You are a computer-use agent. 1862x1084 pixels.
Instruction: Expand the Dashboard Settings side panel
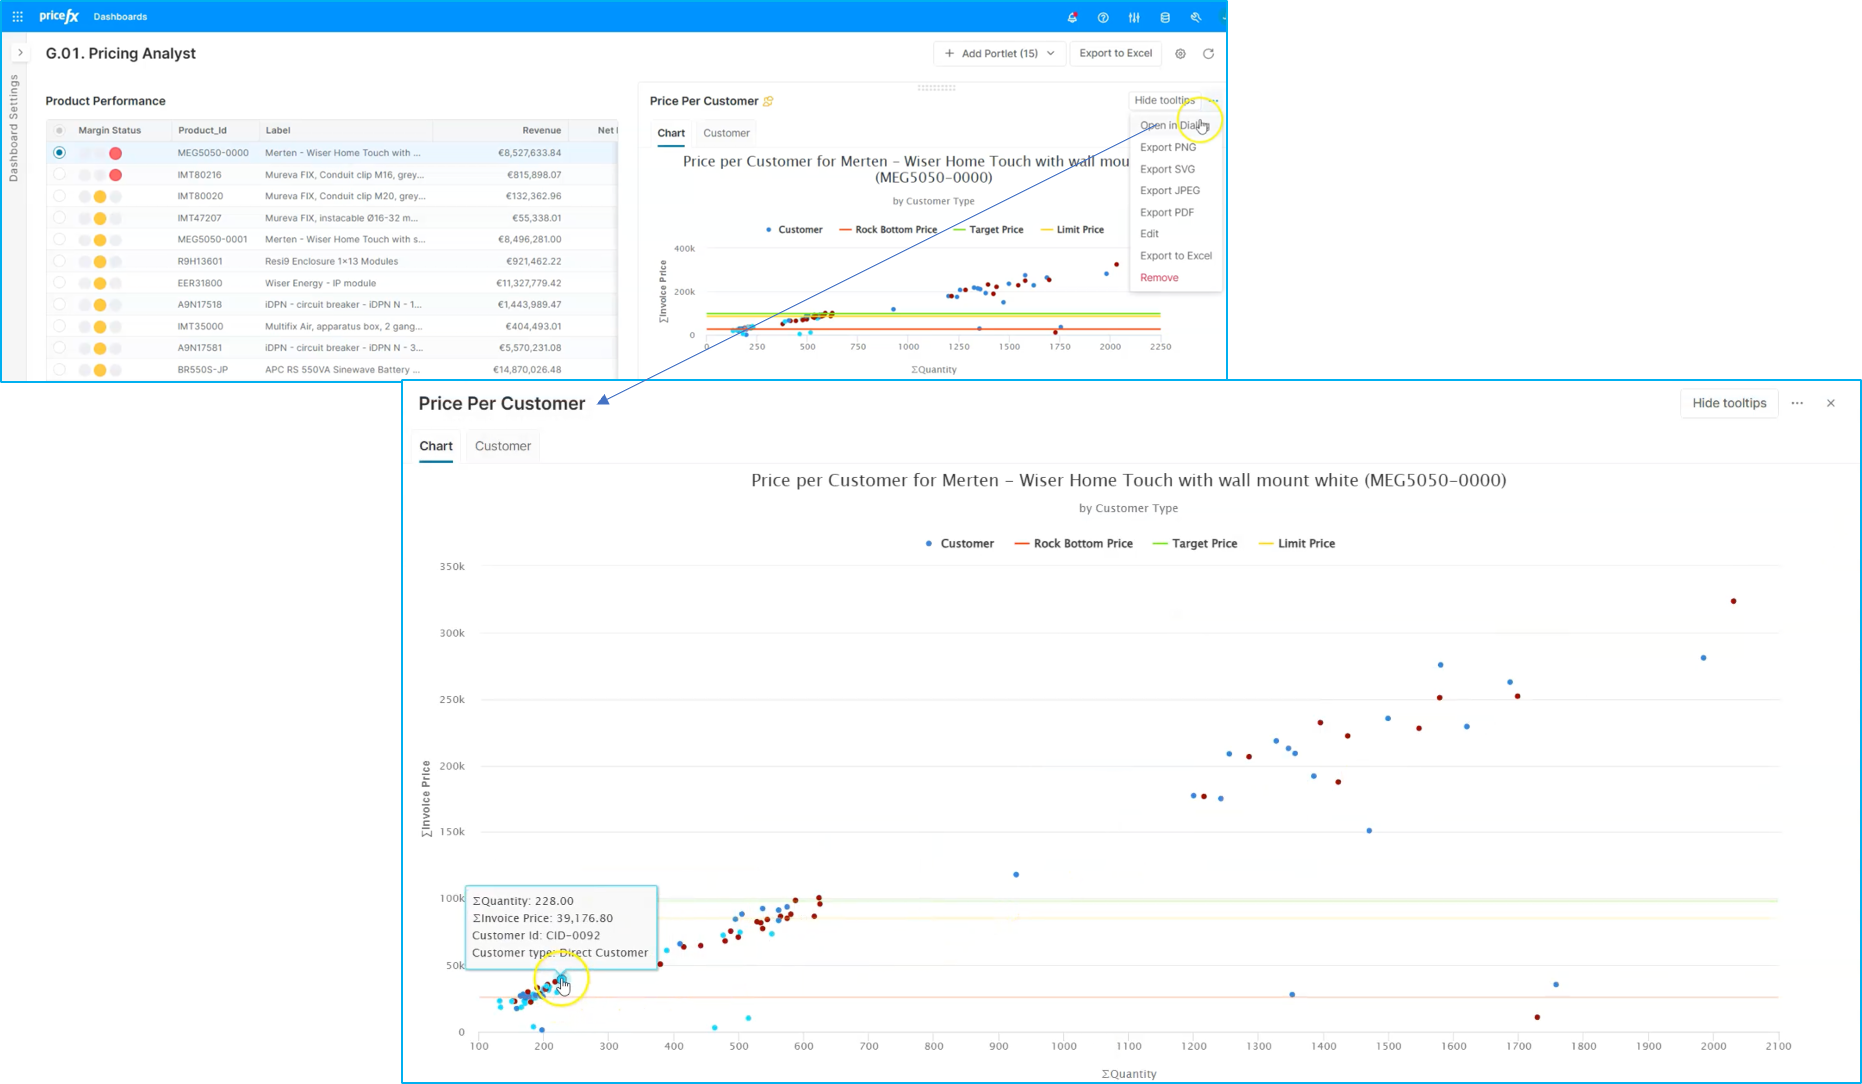20,53
